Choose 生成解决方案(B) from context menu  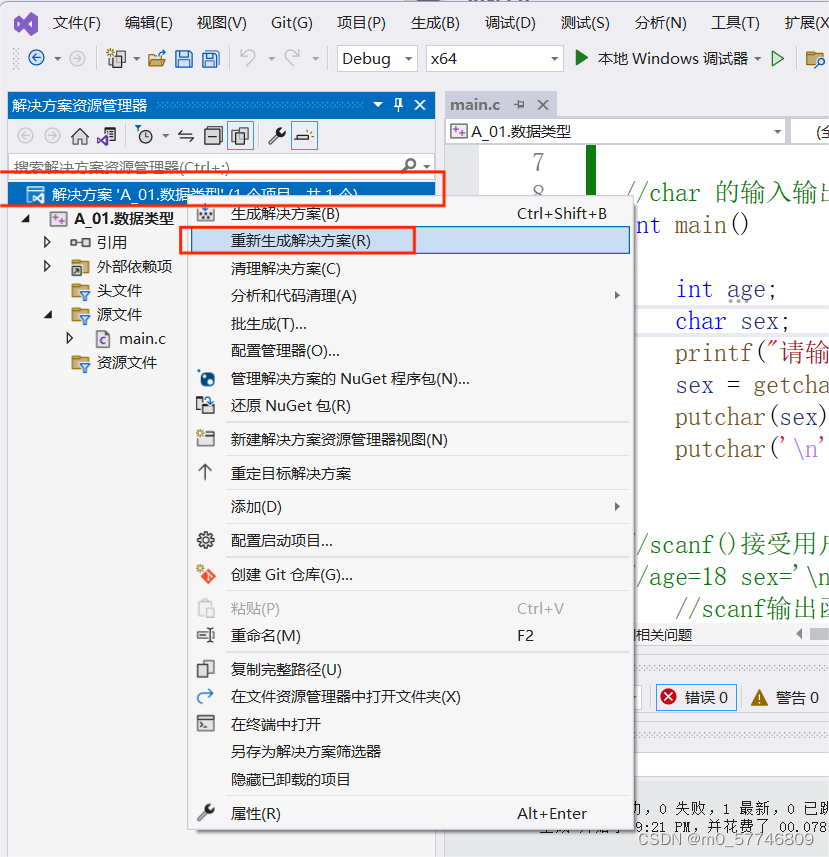[410, 214]
